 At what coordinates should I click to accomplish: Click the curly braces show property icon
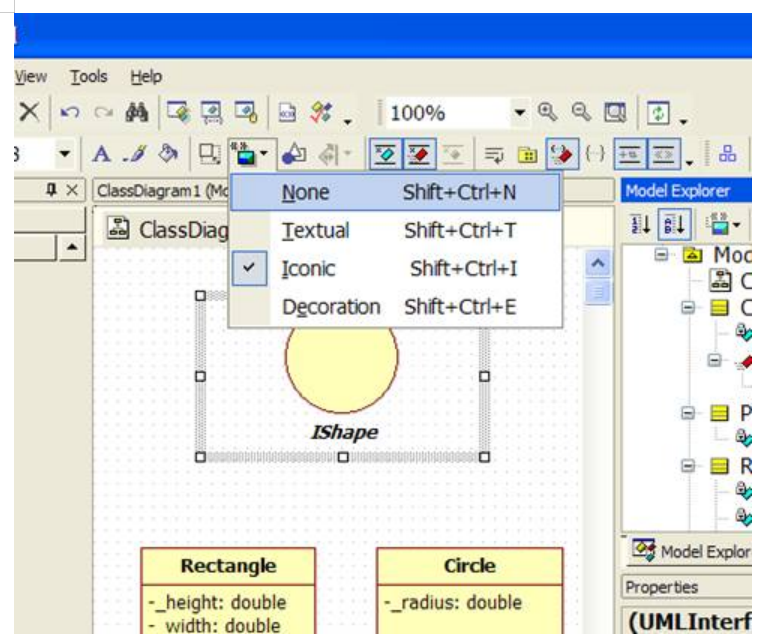(595, 155)
